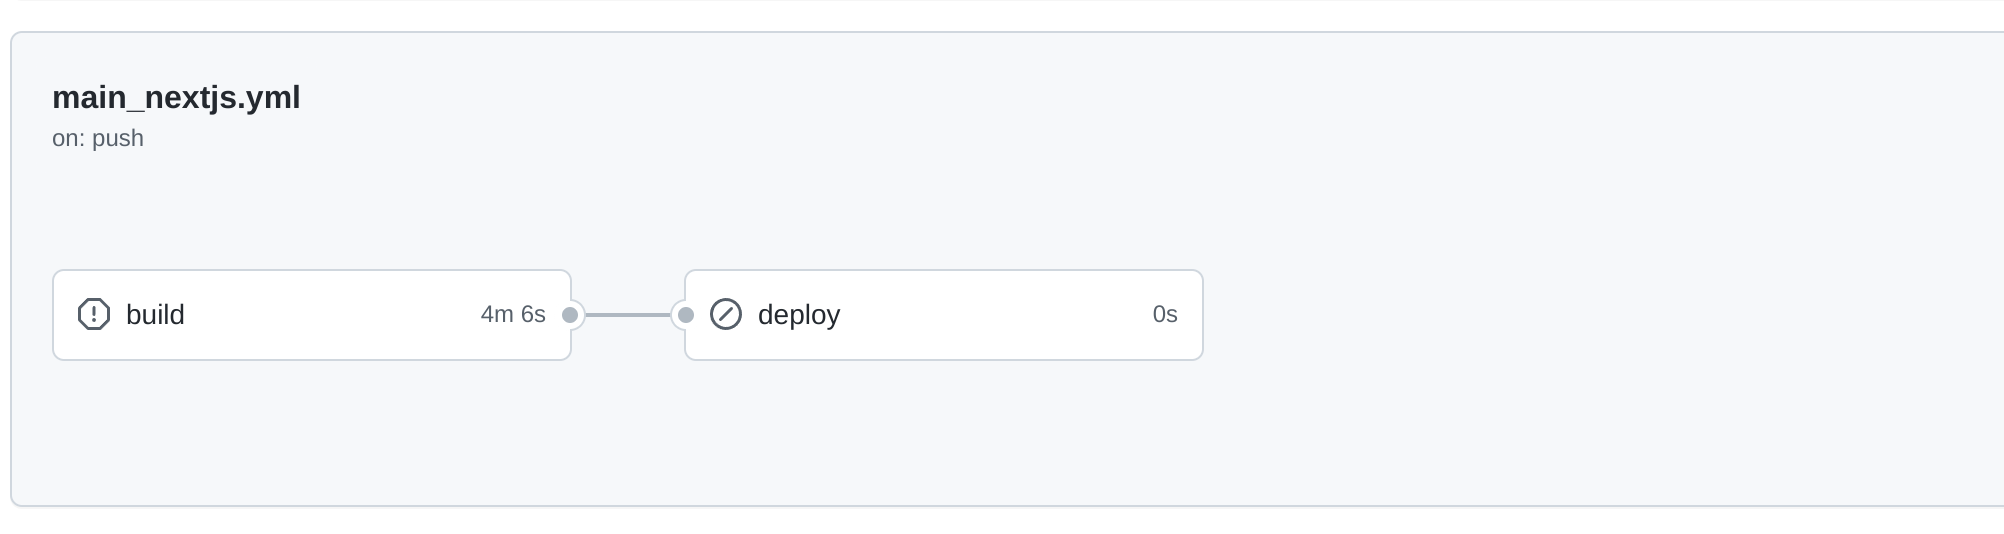
Task: Click the build duration 4m 6s
Action: [x=513, y=315]
